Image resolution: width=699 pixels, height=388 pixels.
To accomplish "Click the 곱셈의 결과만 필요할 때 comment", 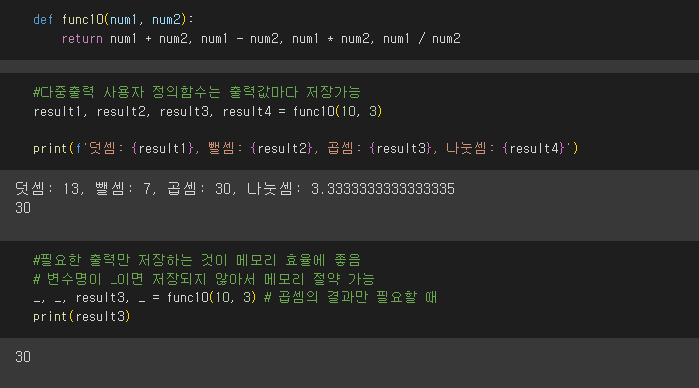I will [x=350, y=297].
